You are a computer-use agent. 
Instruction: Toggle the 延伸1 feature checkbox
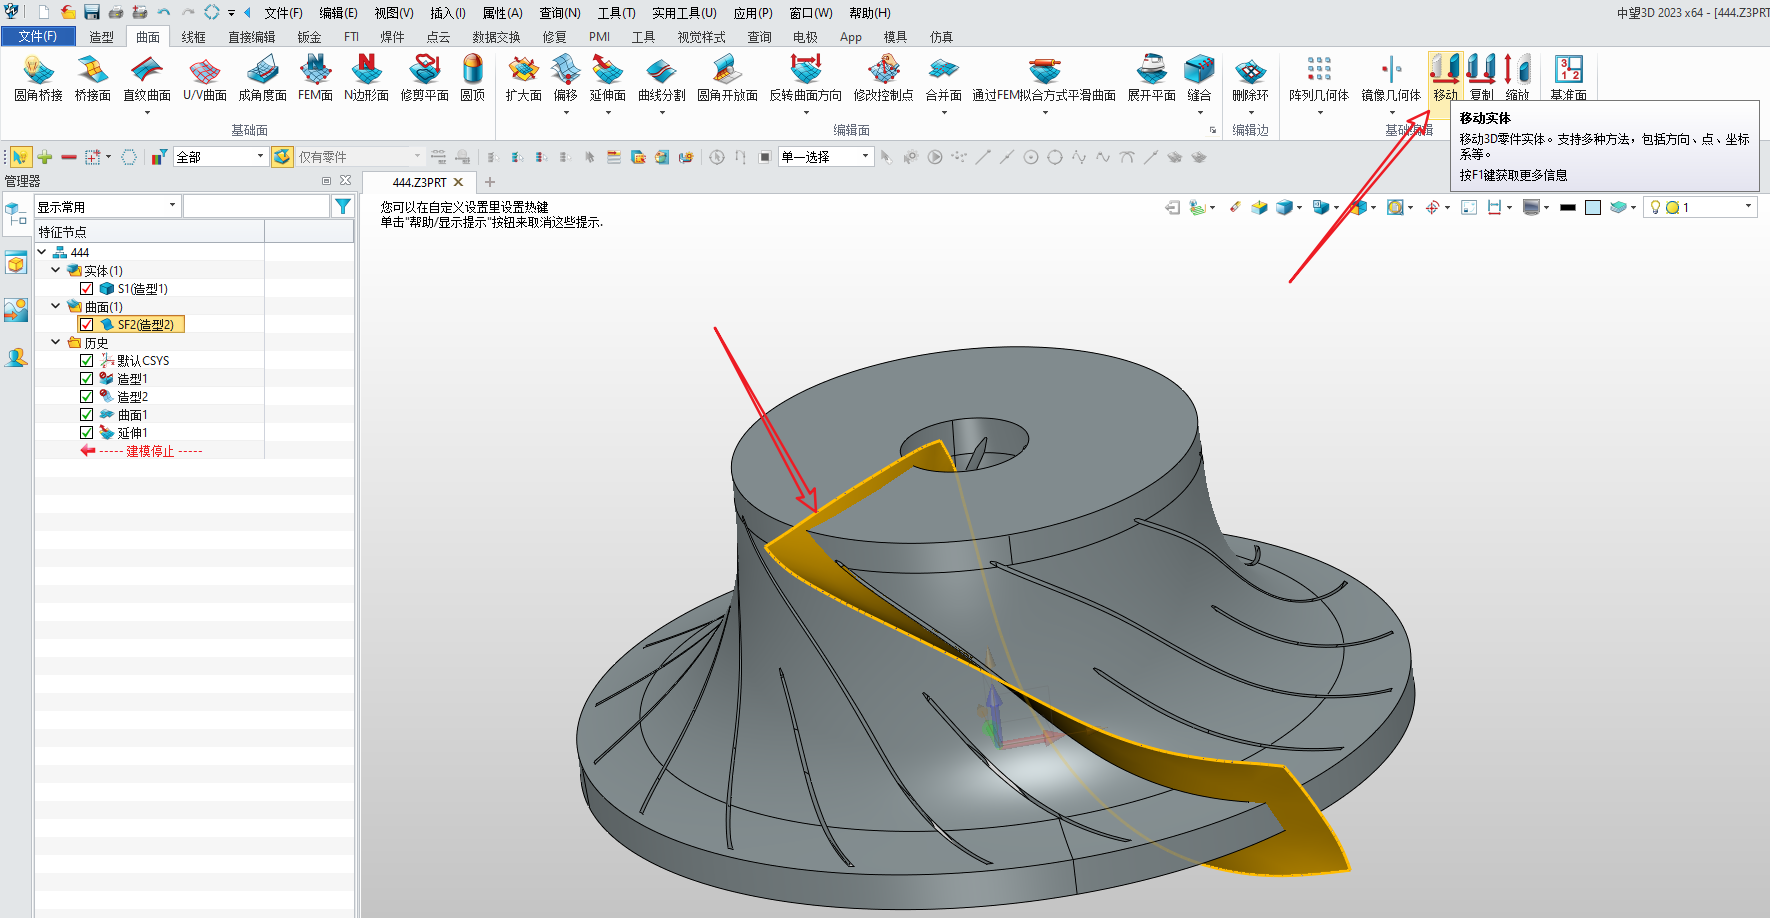coord(87,433)
